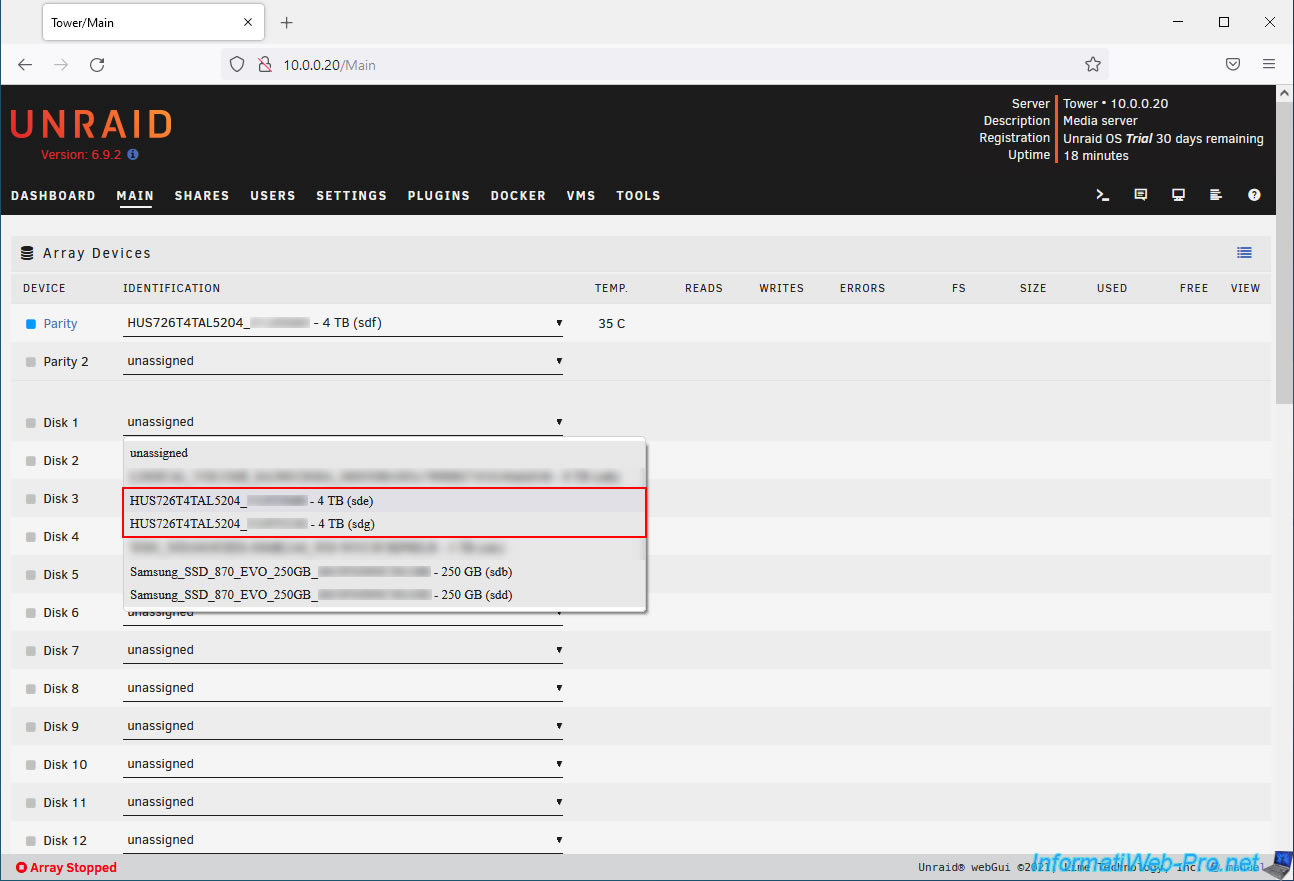The width and height of the screenshot is (1294, 881).
Task: Open the system log icon
Action: [x=1216, y=195]
